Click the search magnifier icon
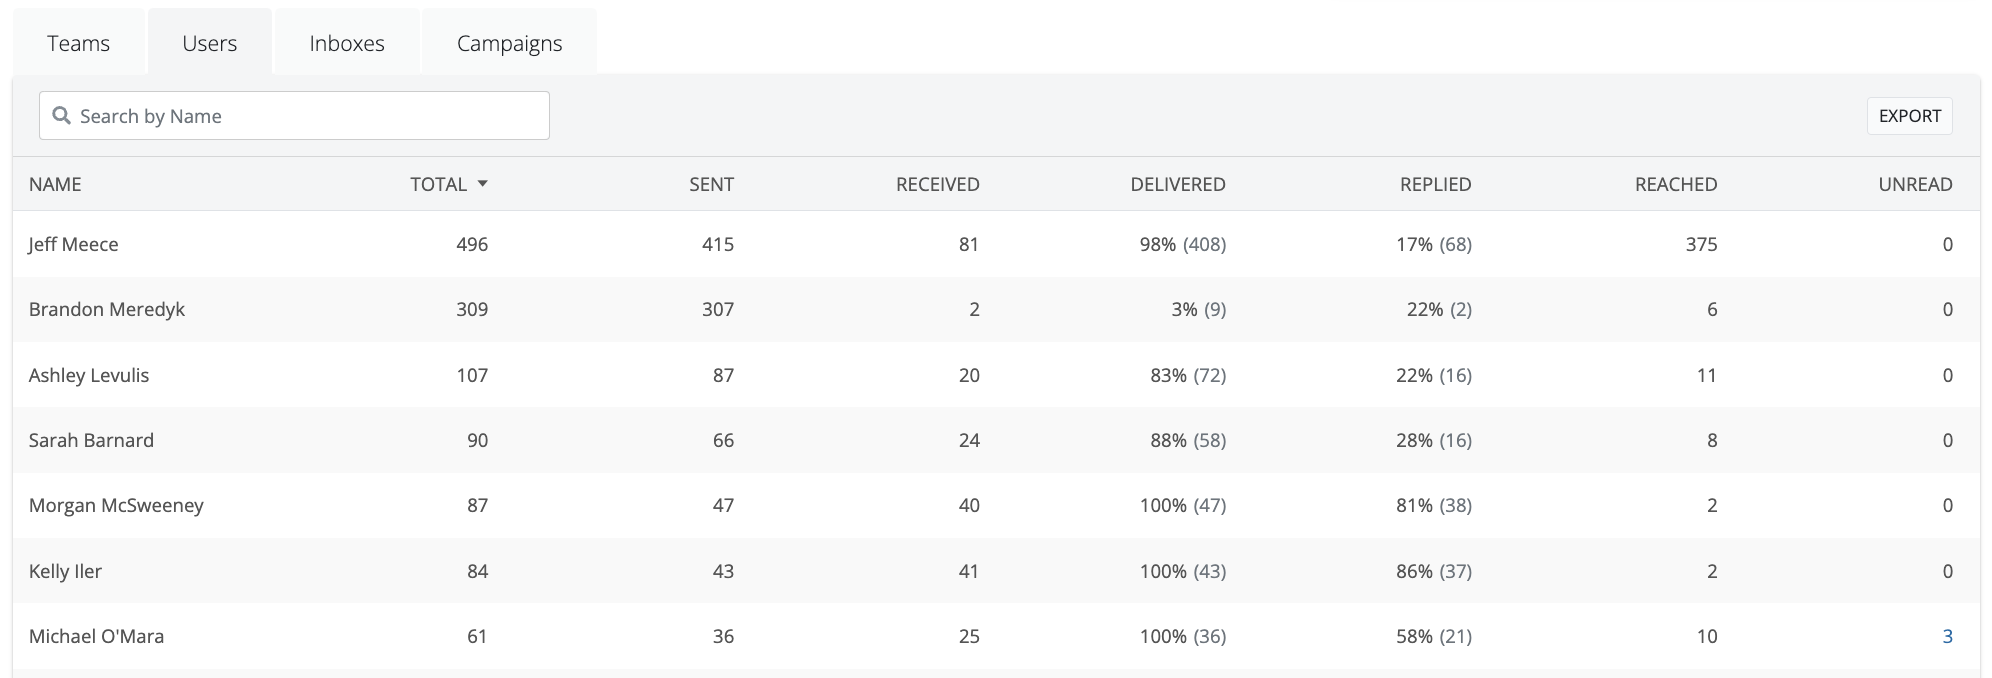Viewport: 1992px width, 678px height. [x=61, y=116]
